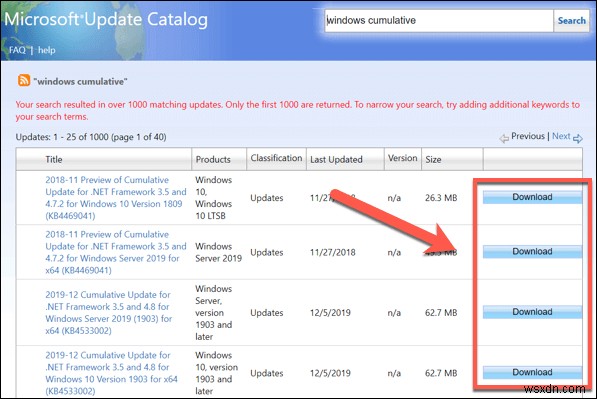Sort by the Version column header
Image resolution: width=597 pixels, height=399 pixels.
coord(402,158)
